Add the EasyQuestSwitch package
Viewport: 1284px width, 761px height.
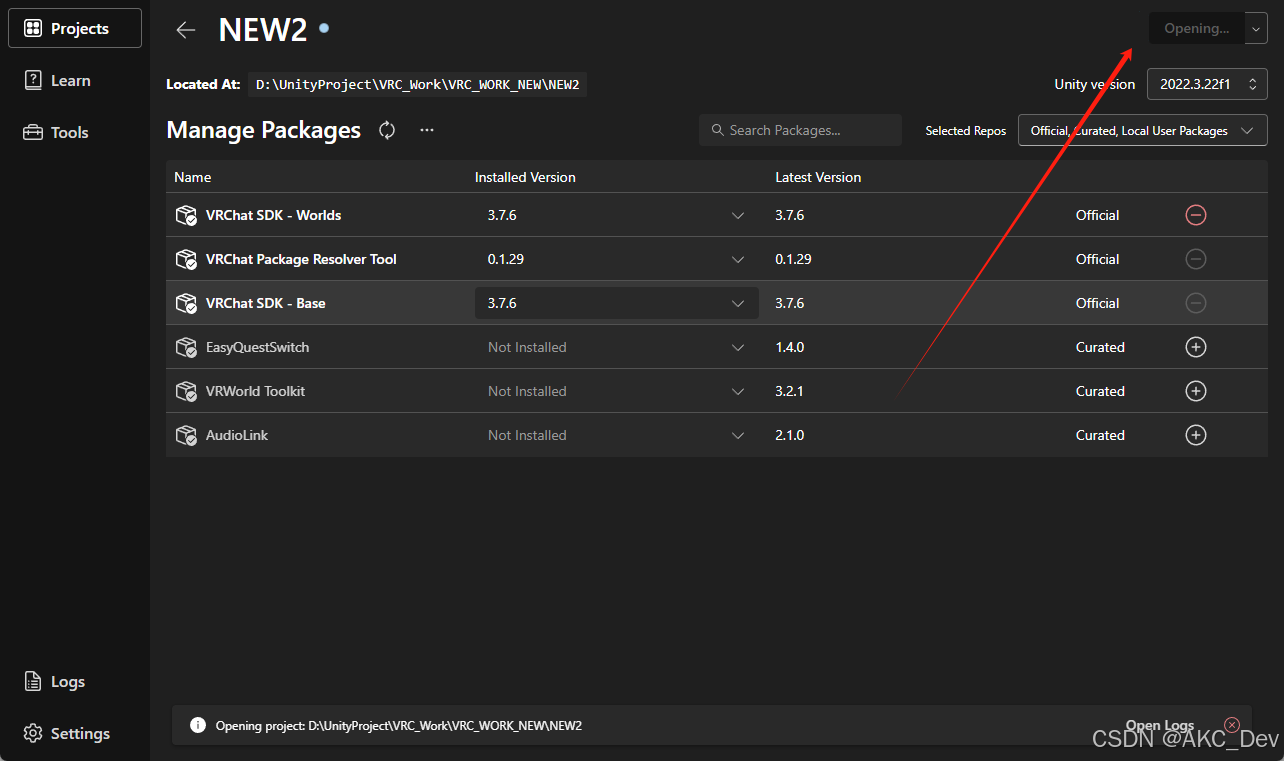1196,347
